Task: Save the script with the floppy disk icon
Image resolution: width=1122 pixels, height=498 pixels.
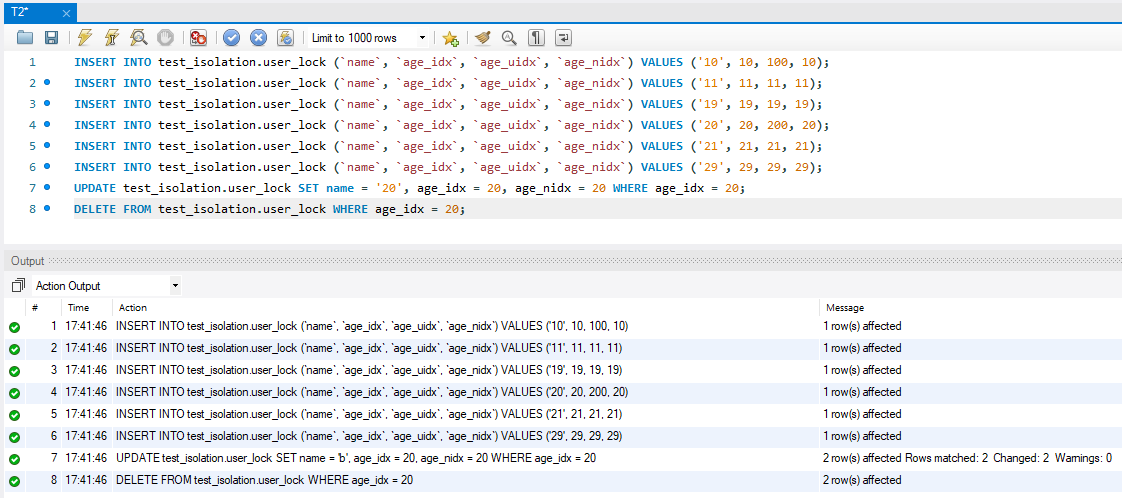Action: tap(52, 38)
